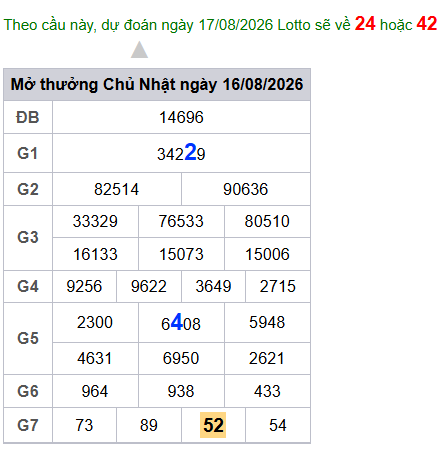Select the G5 row label
Image resolution: width=443 pixels, height=450 pixels.
pos(28,338)
